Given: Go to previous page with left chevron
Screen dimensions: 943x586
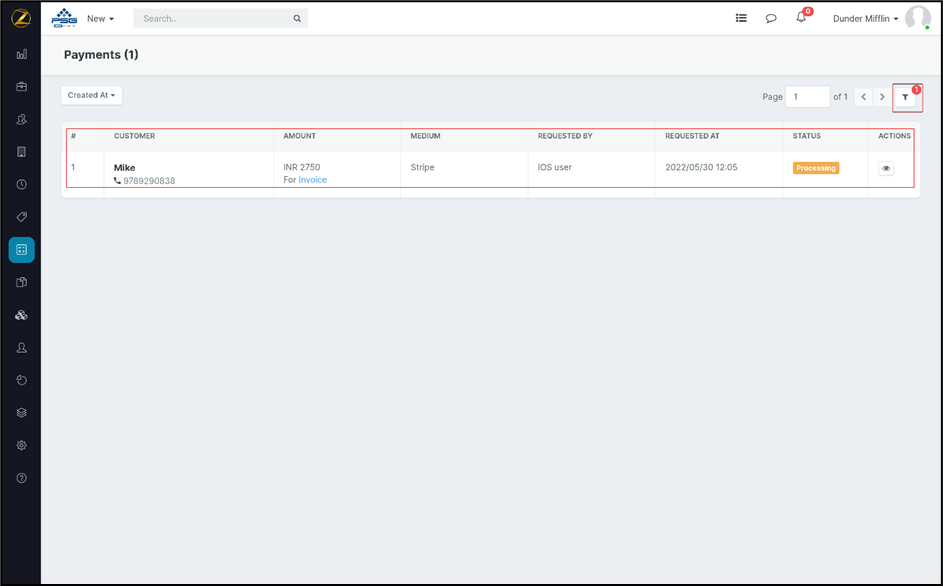Looking at the screenshot, I should (864, 97).
